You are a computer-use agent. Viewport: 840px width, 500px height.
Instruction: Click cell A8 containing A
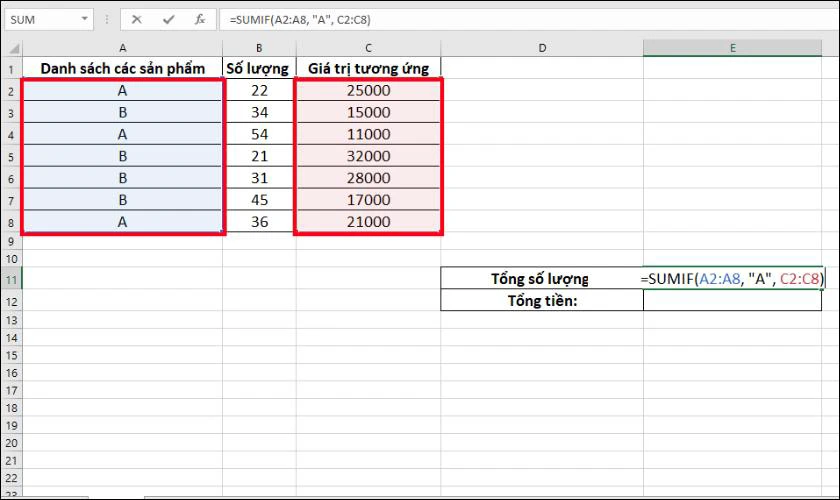(x=123, y=221)
